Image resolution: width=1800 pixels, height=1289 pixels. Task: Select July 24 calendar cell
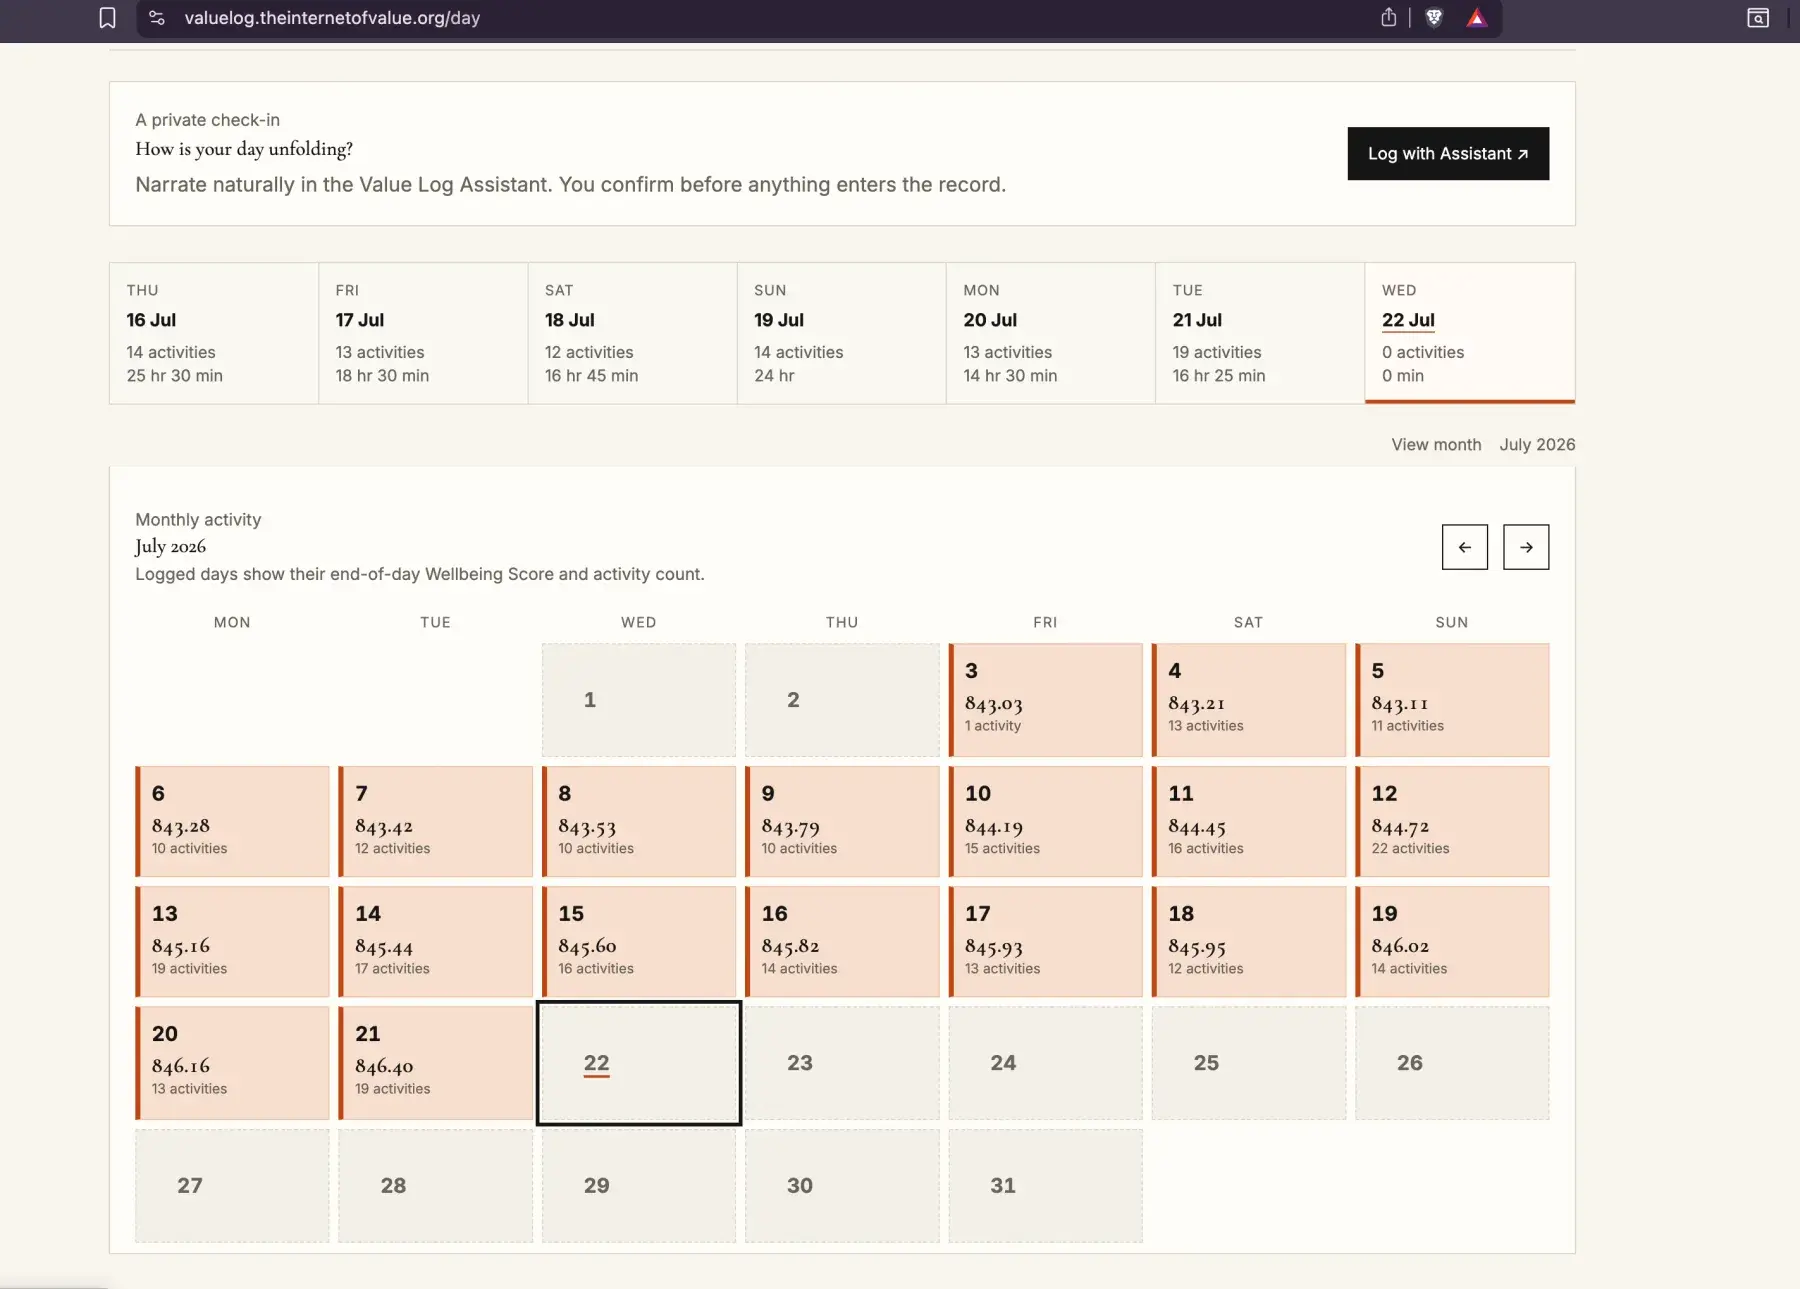click(x=1045, y=1063)
